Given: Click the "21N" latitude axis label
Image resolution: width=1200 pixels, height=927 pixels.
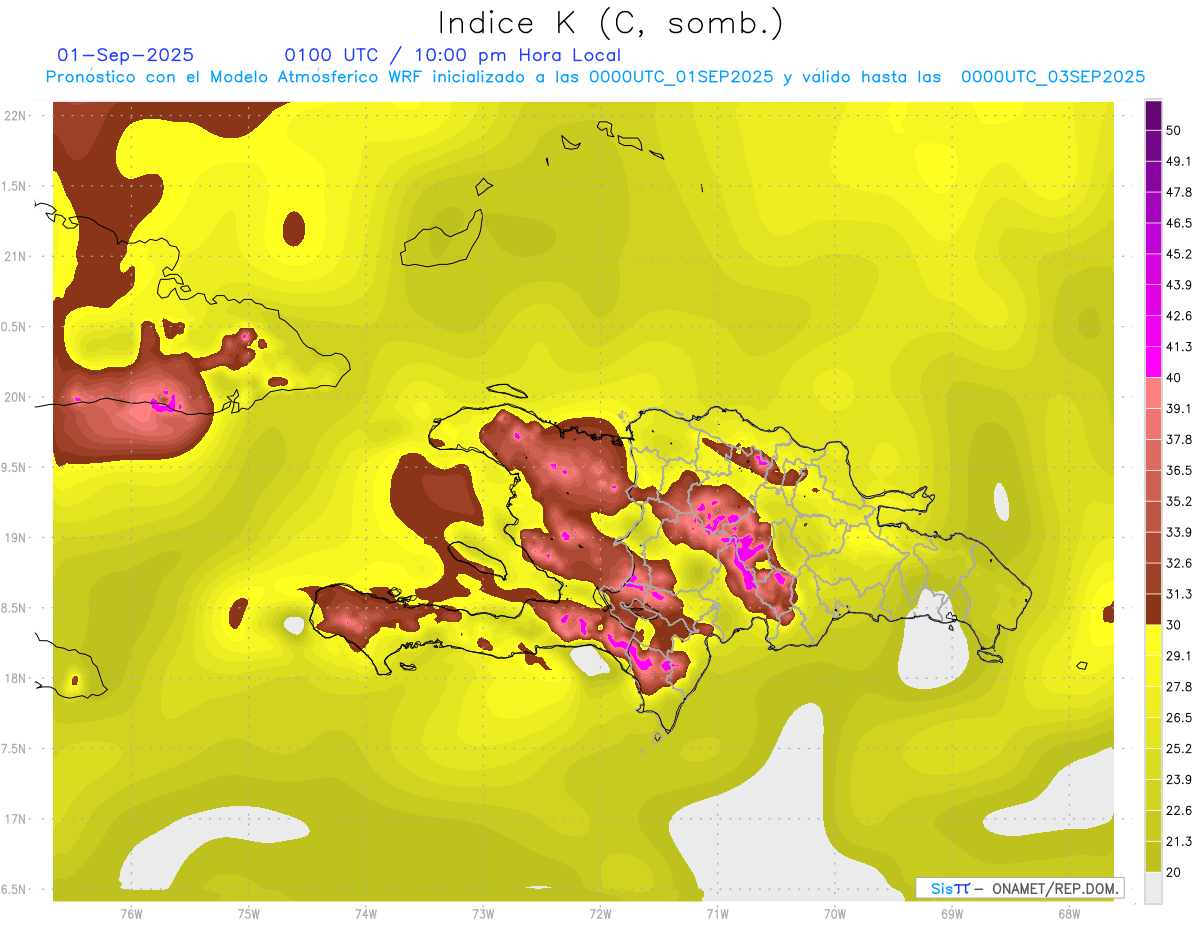Looking at the screenshot, I should (x=16, y=256).
